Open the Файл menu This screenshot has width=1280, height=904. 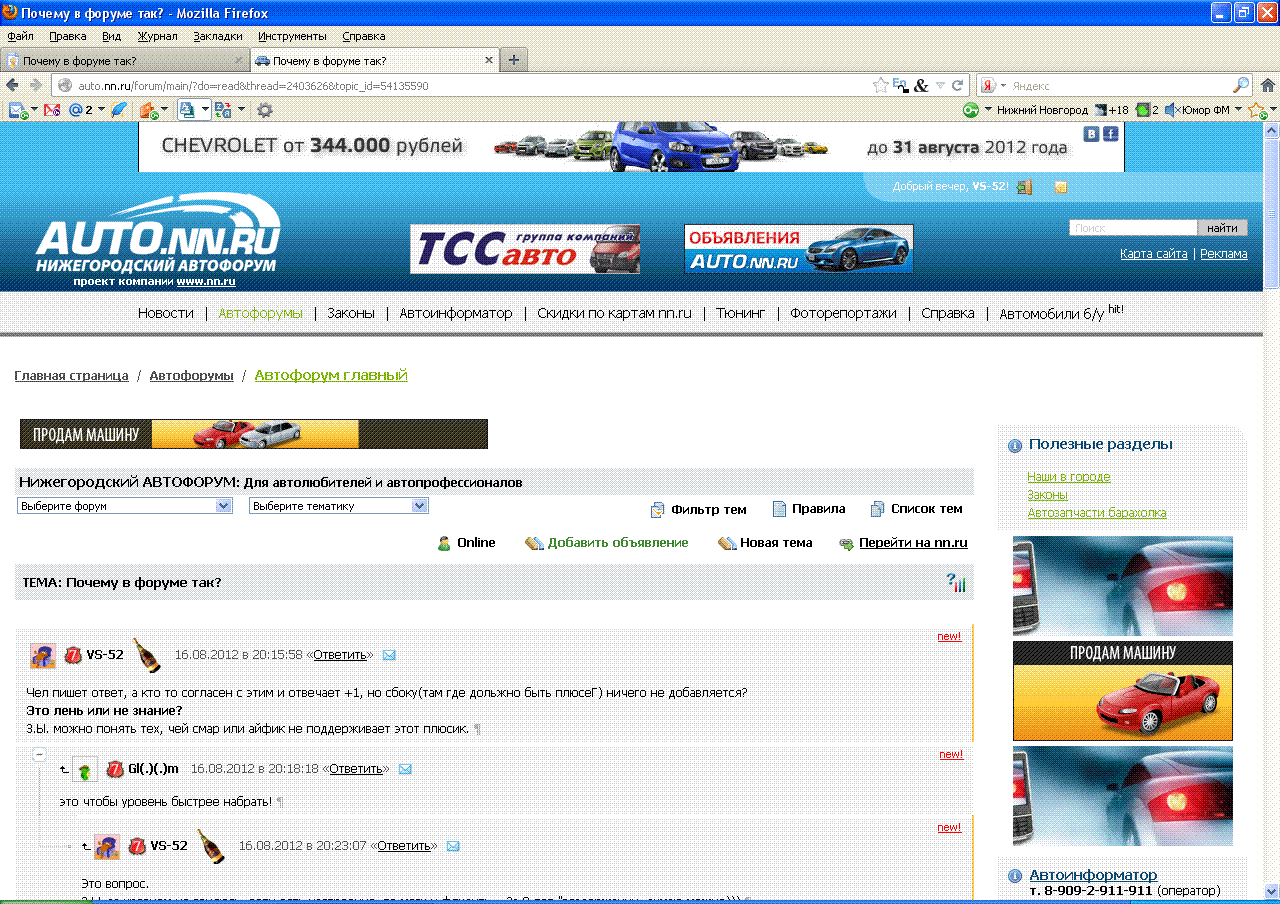pyautogui.click(x=20, y=36)
